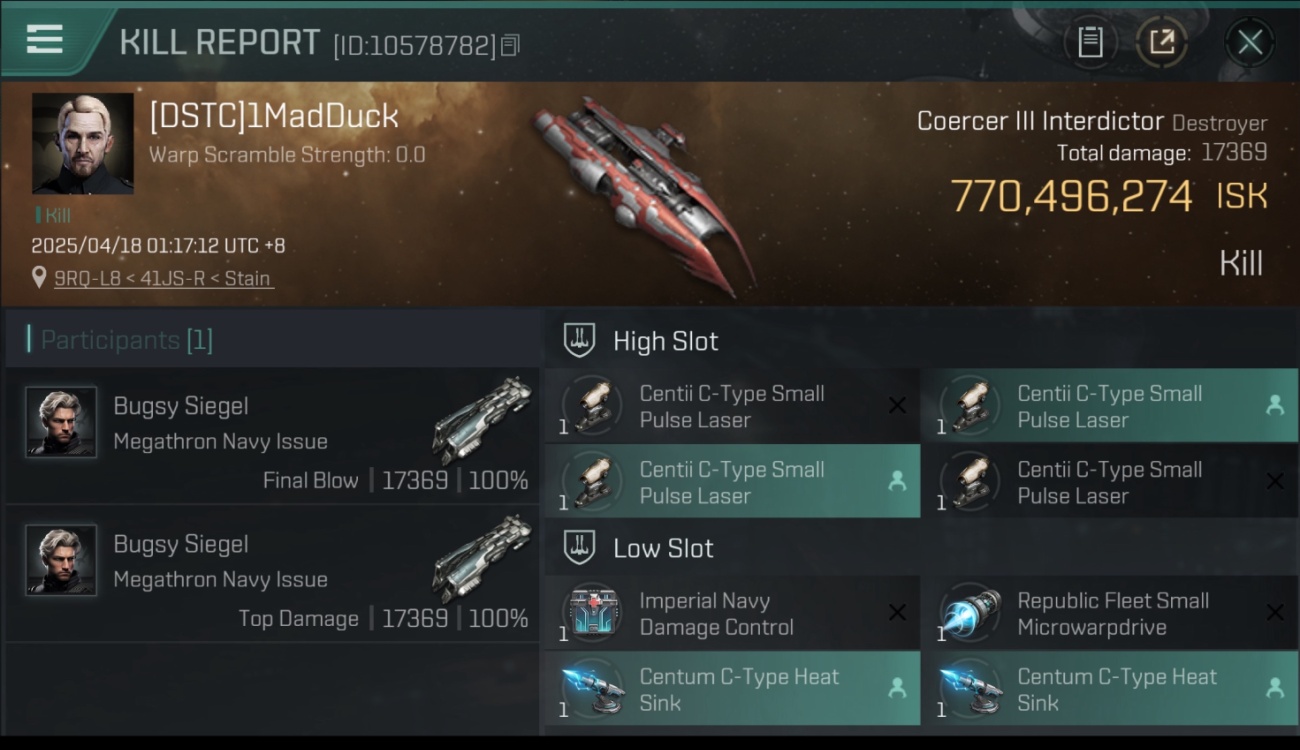The image size is (1300, 750).
Task: Open the hamburger menu icon
Action: click(x=45, y=40)
